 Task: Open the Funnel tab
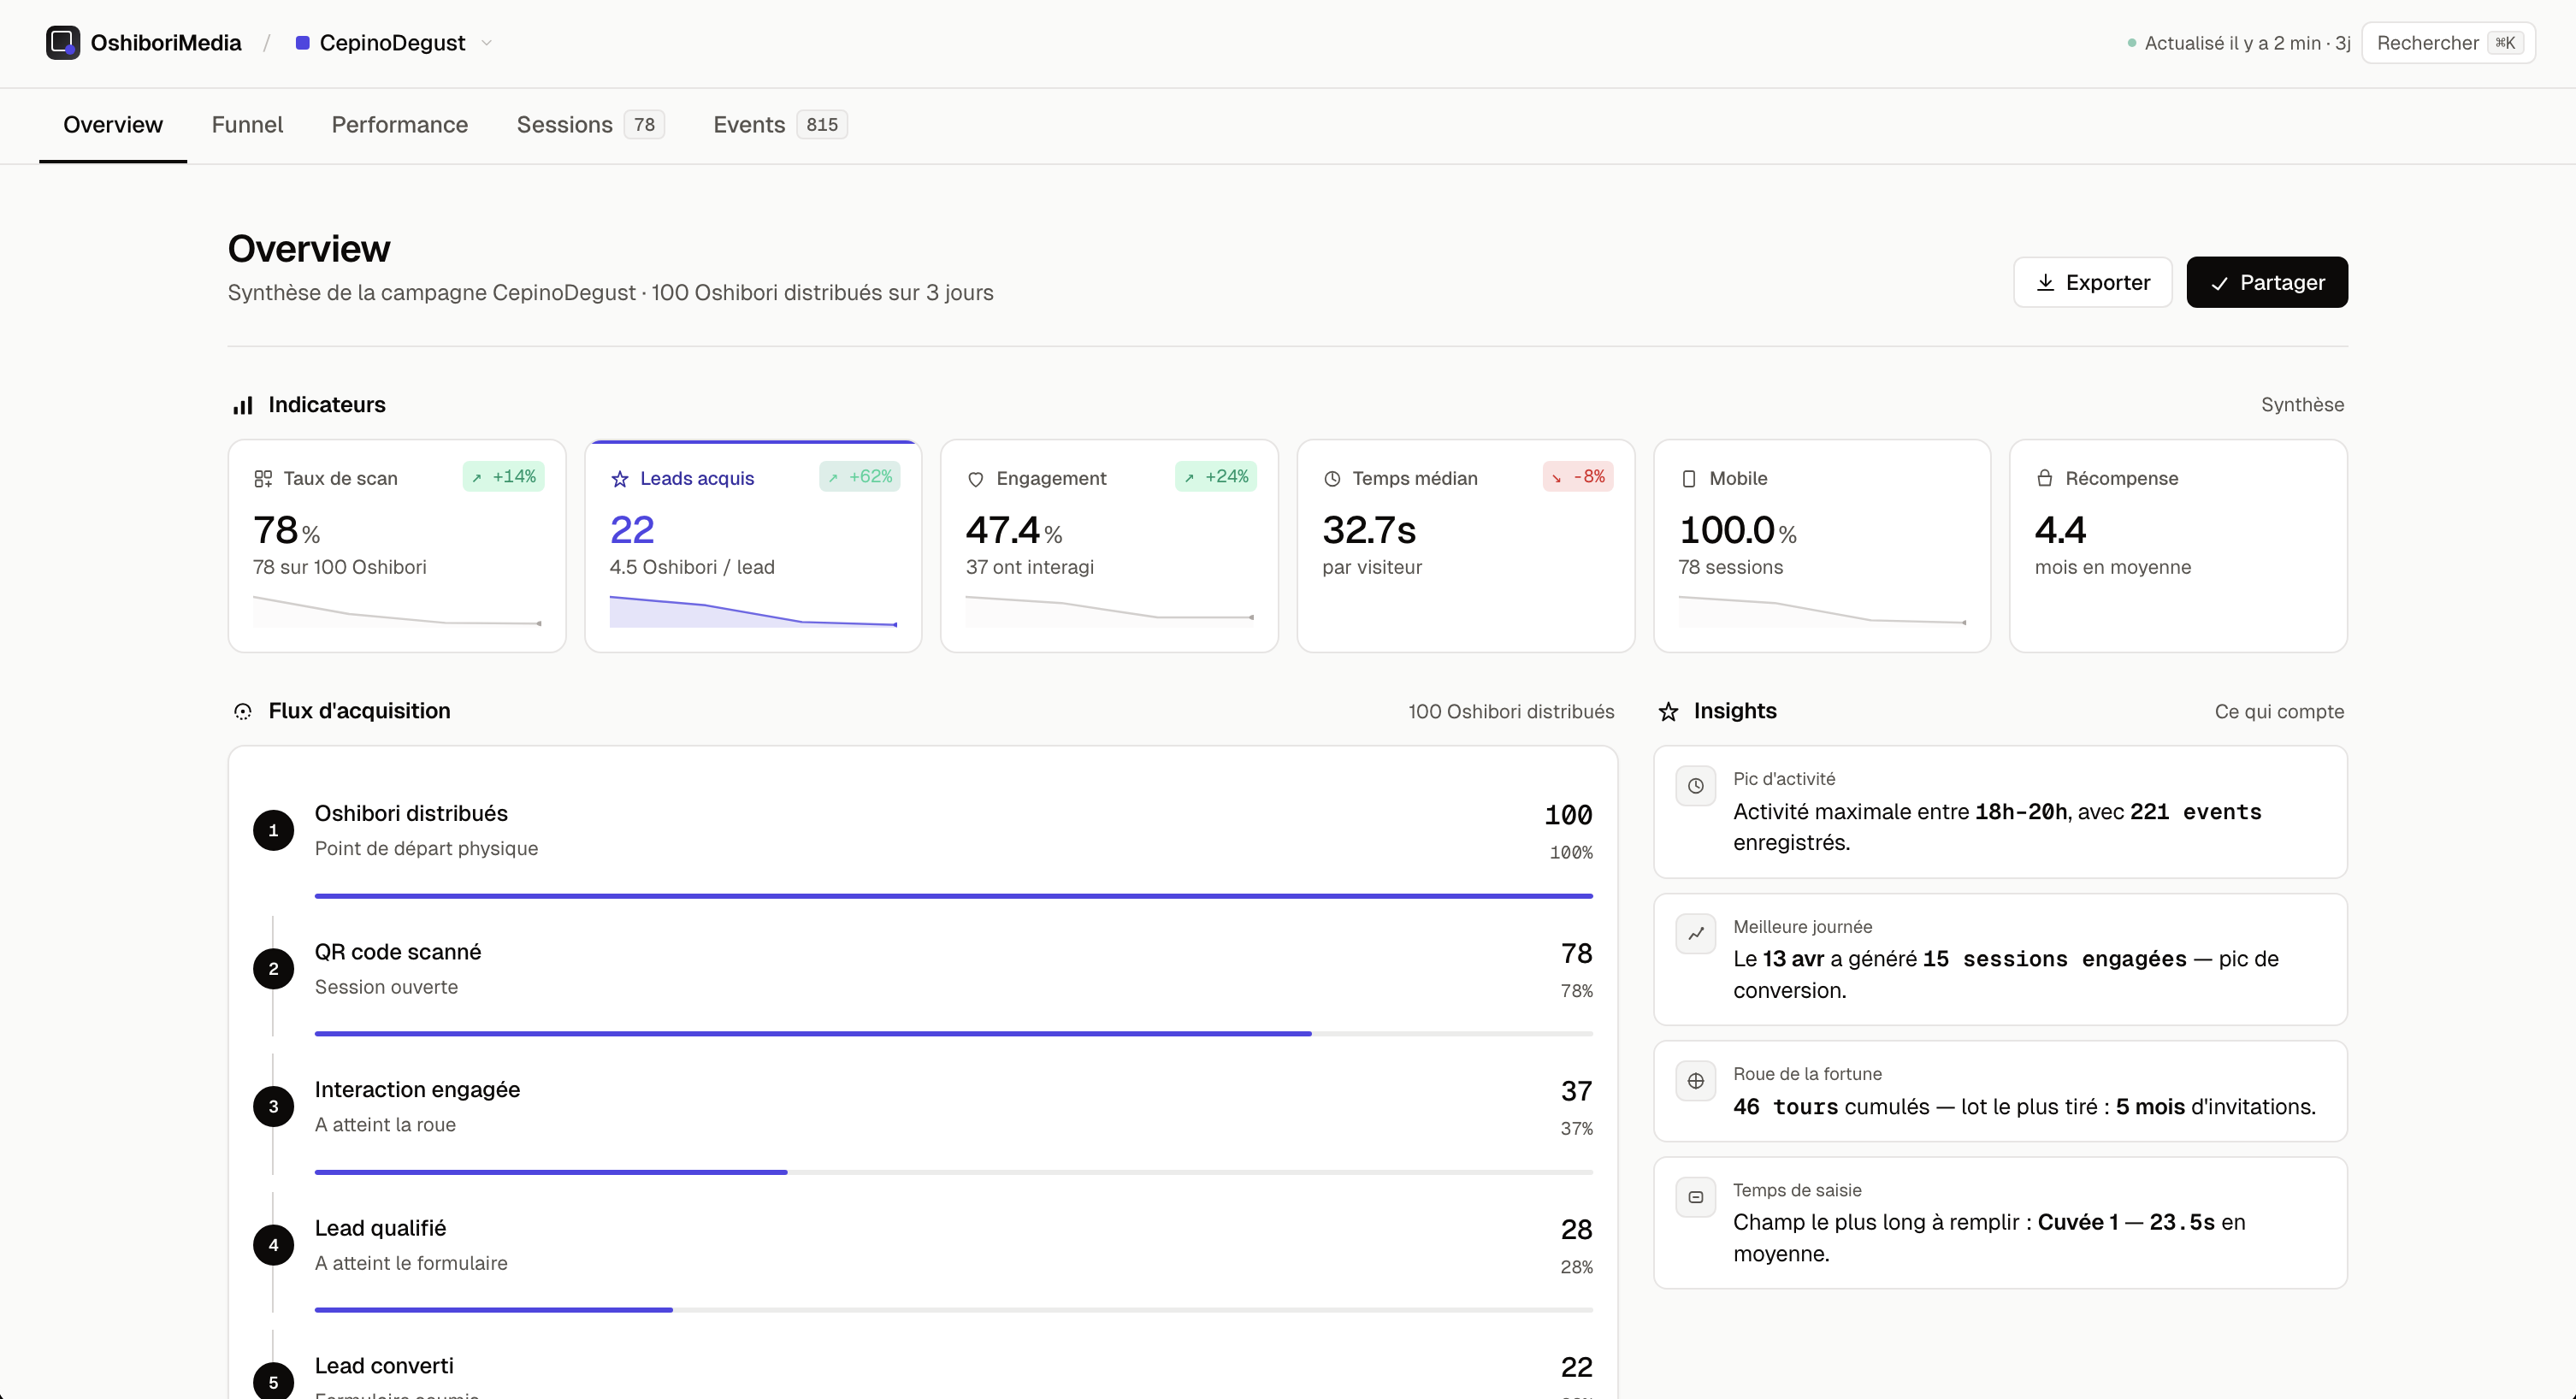(x=247, y=125)
